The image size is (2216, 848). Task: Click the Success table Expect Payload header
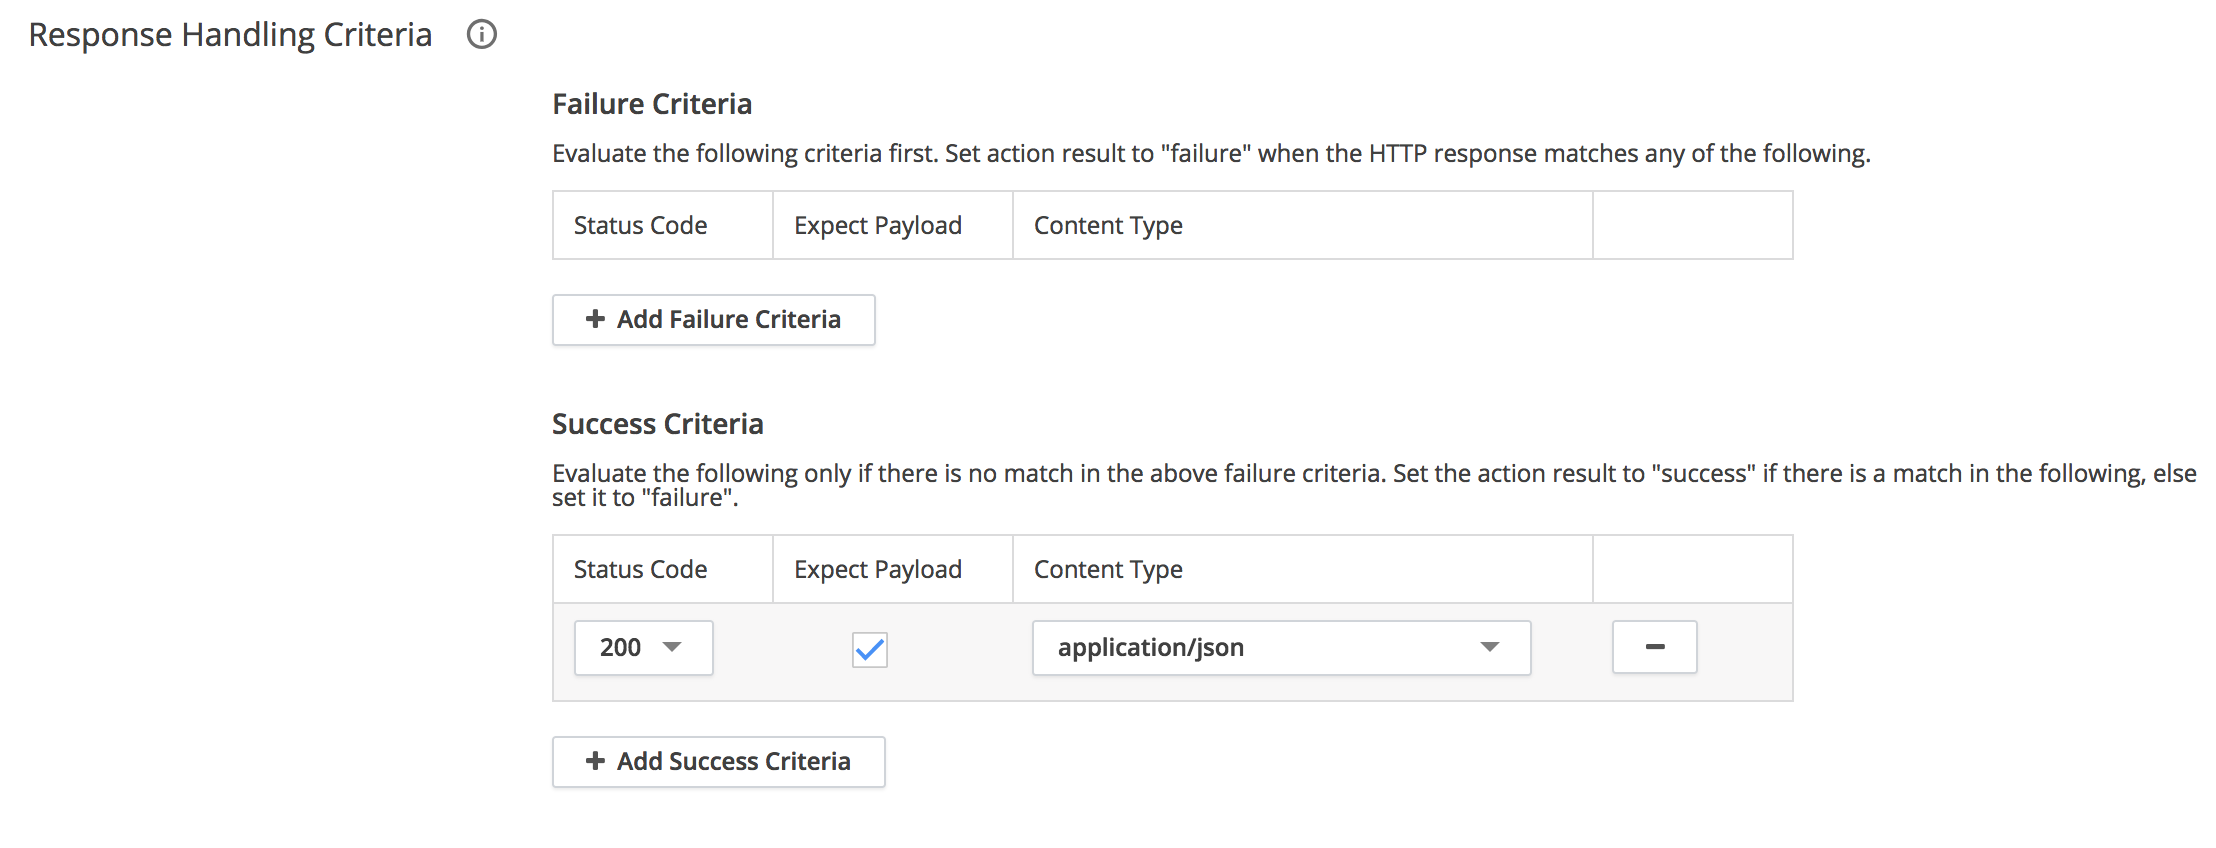point(877,570)
